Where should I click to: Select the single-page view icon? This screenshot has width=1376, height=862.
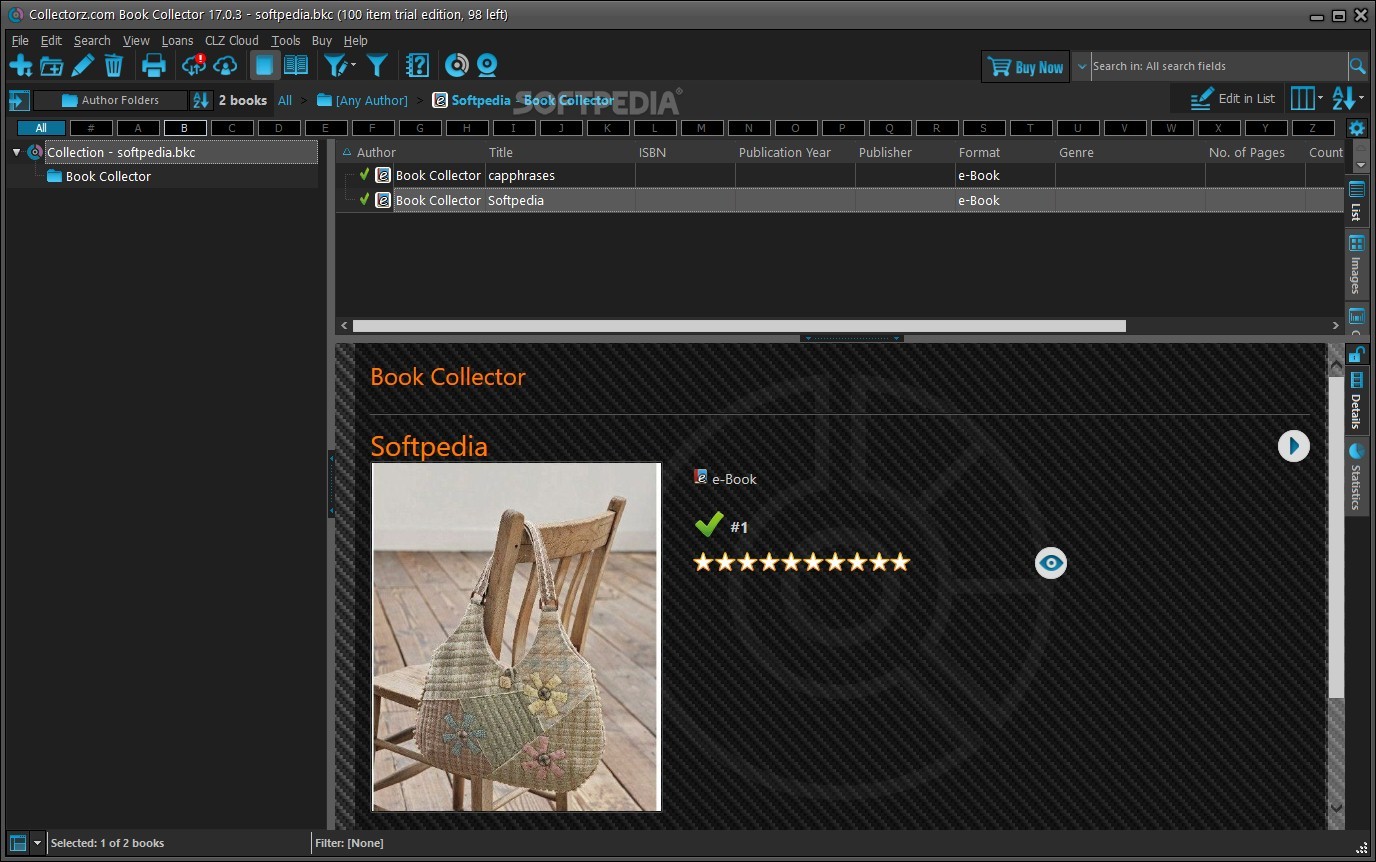pyautogui.click(x=264, y=66)
